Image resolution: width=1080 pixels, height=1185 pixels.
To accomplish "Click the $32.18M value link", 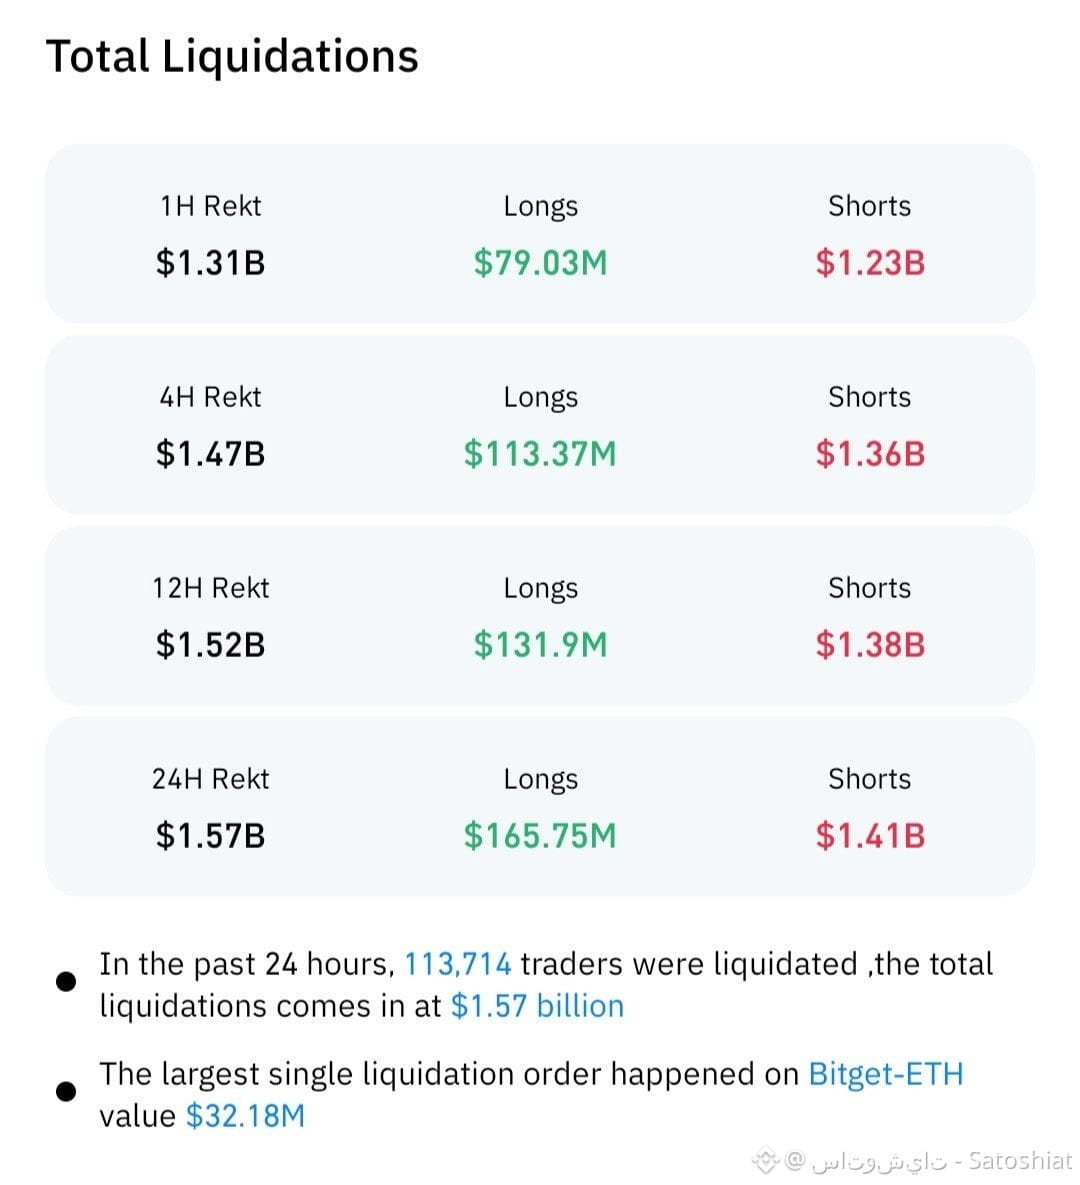I will pyautogui.click(x=246, y=1116).
